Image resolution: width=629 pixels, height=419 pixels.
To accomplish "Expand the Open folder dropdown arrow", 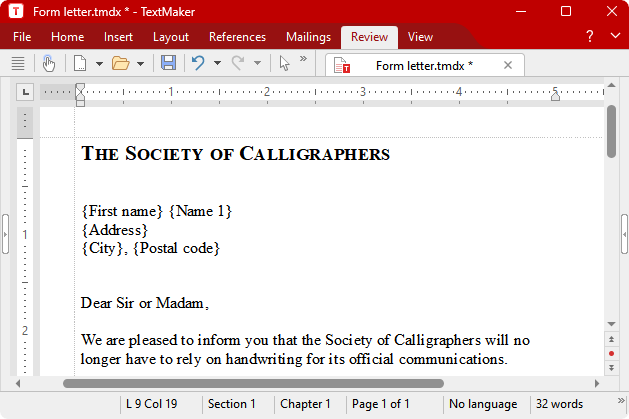I will (140, 63).
